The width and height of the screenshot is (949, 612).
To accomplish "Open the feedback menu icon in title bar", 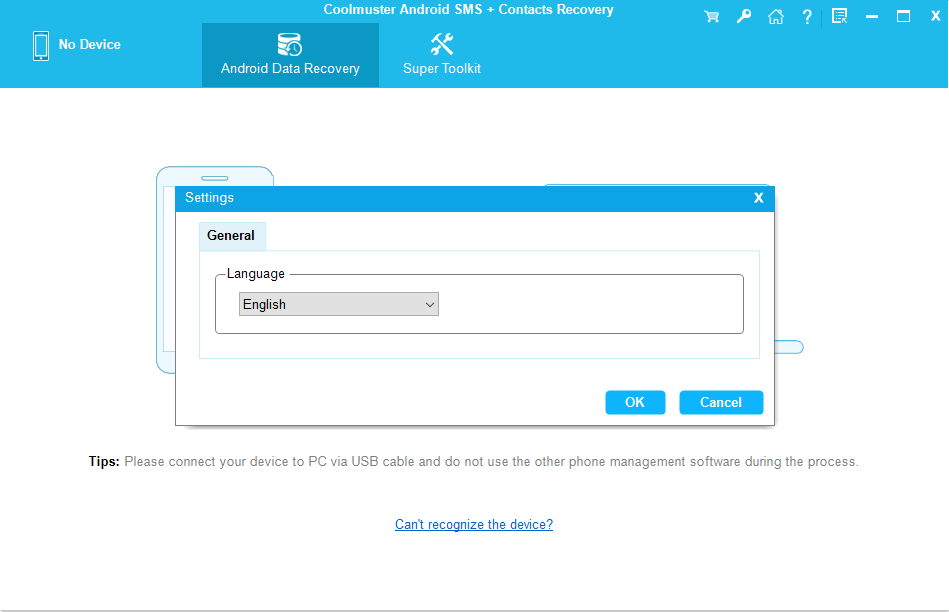I will 839,16.
